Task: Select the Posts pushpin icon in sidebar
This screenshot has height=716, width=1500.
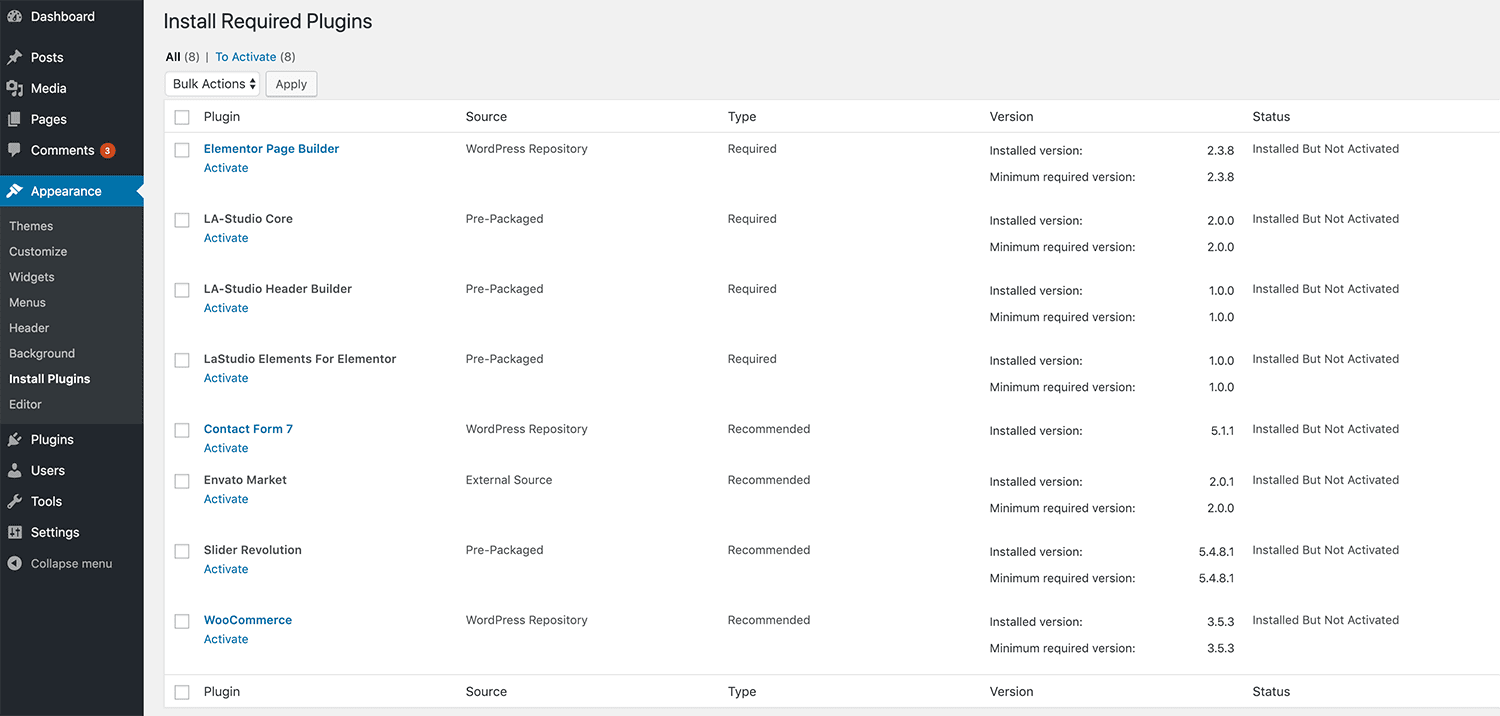Action: pos(14,57)
